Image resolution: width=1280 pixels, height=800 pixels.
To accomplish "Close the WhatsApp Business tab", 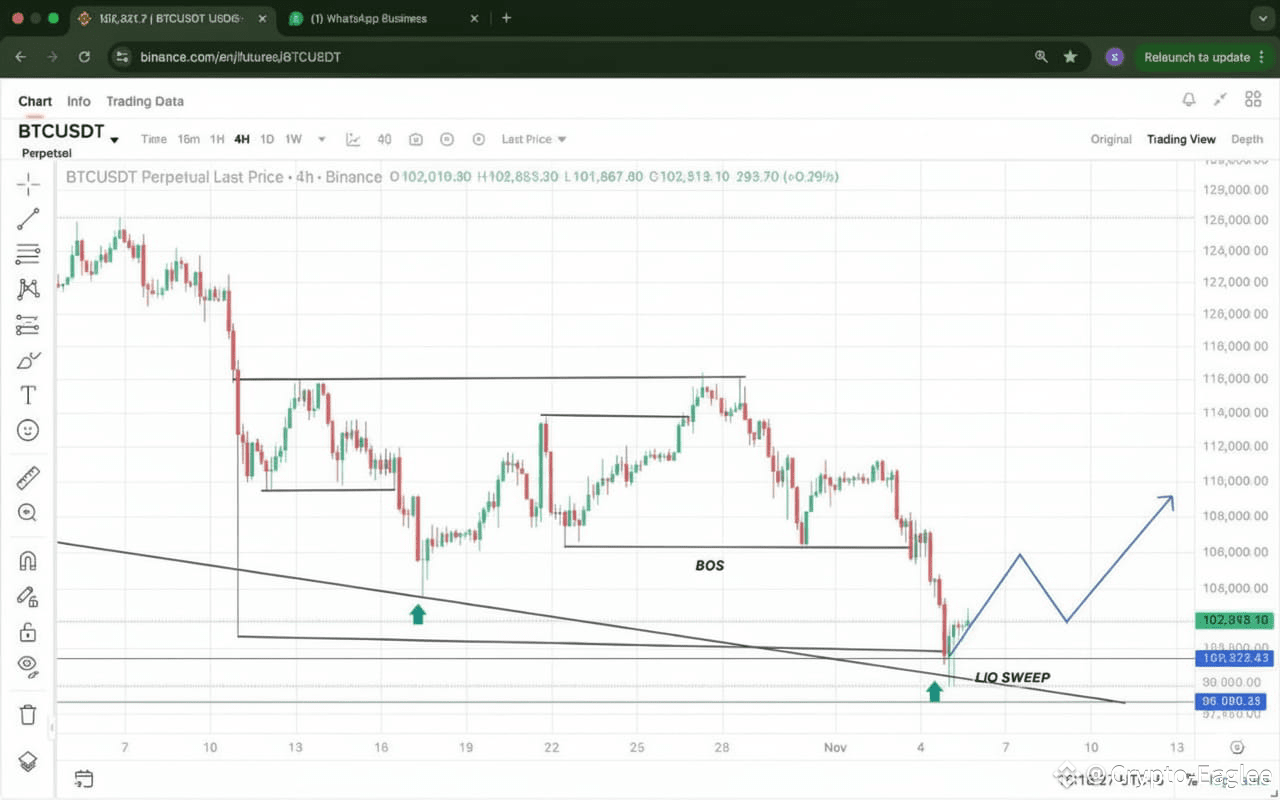I will pyautogui.click(x=475, y=19).
